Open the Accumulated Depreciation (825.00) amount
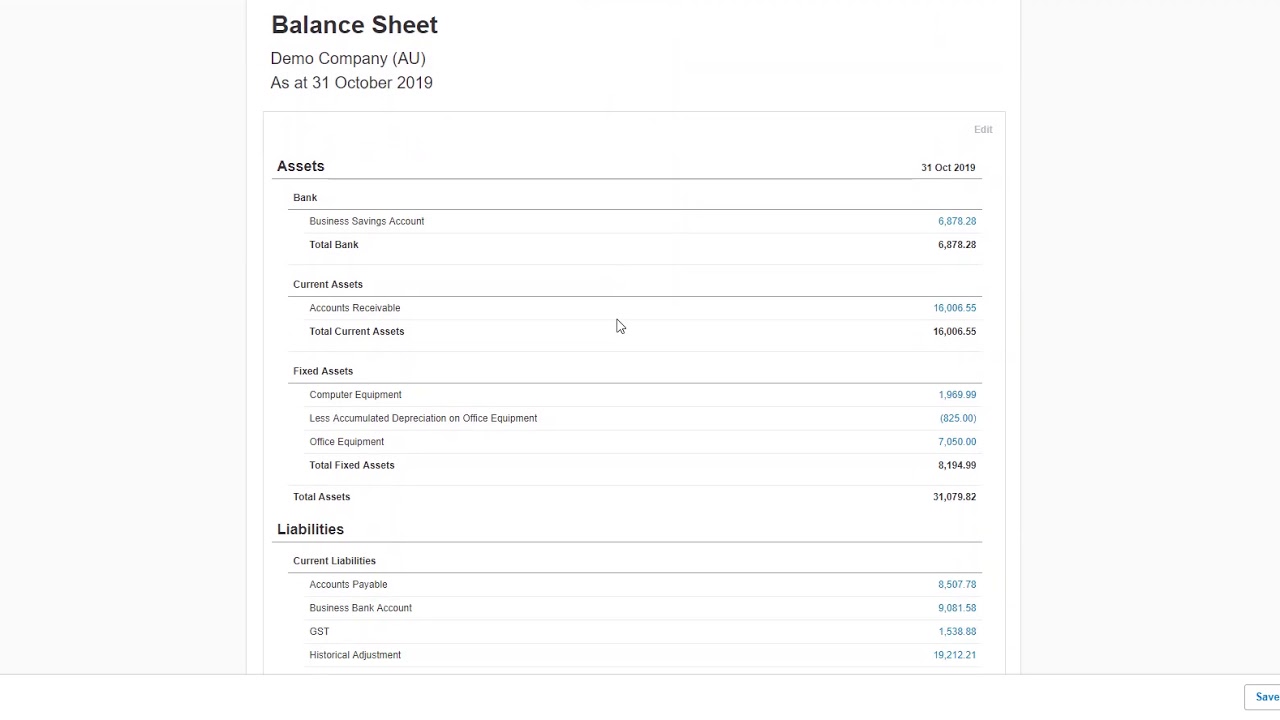Screen dimensions: 1280x720 957,418
